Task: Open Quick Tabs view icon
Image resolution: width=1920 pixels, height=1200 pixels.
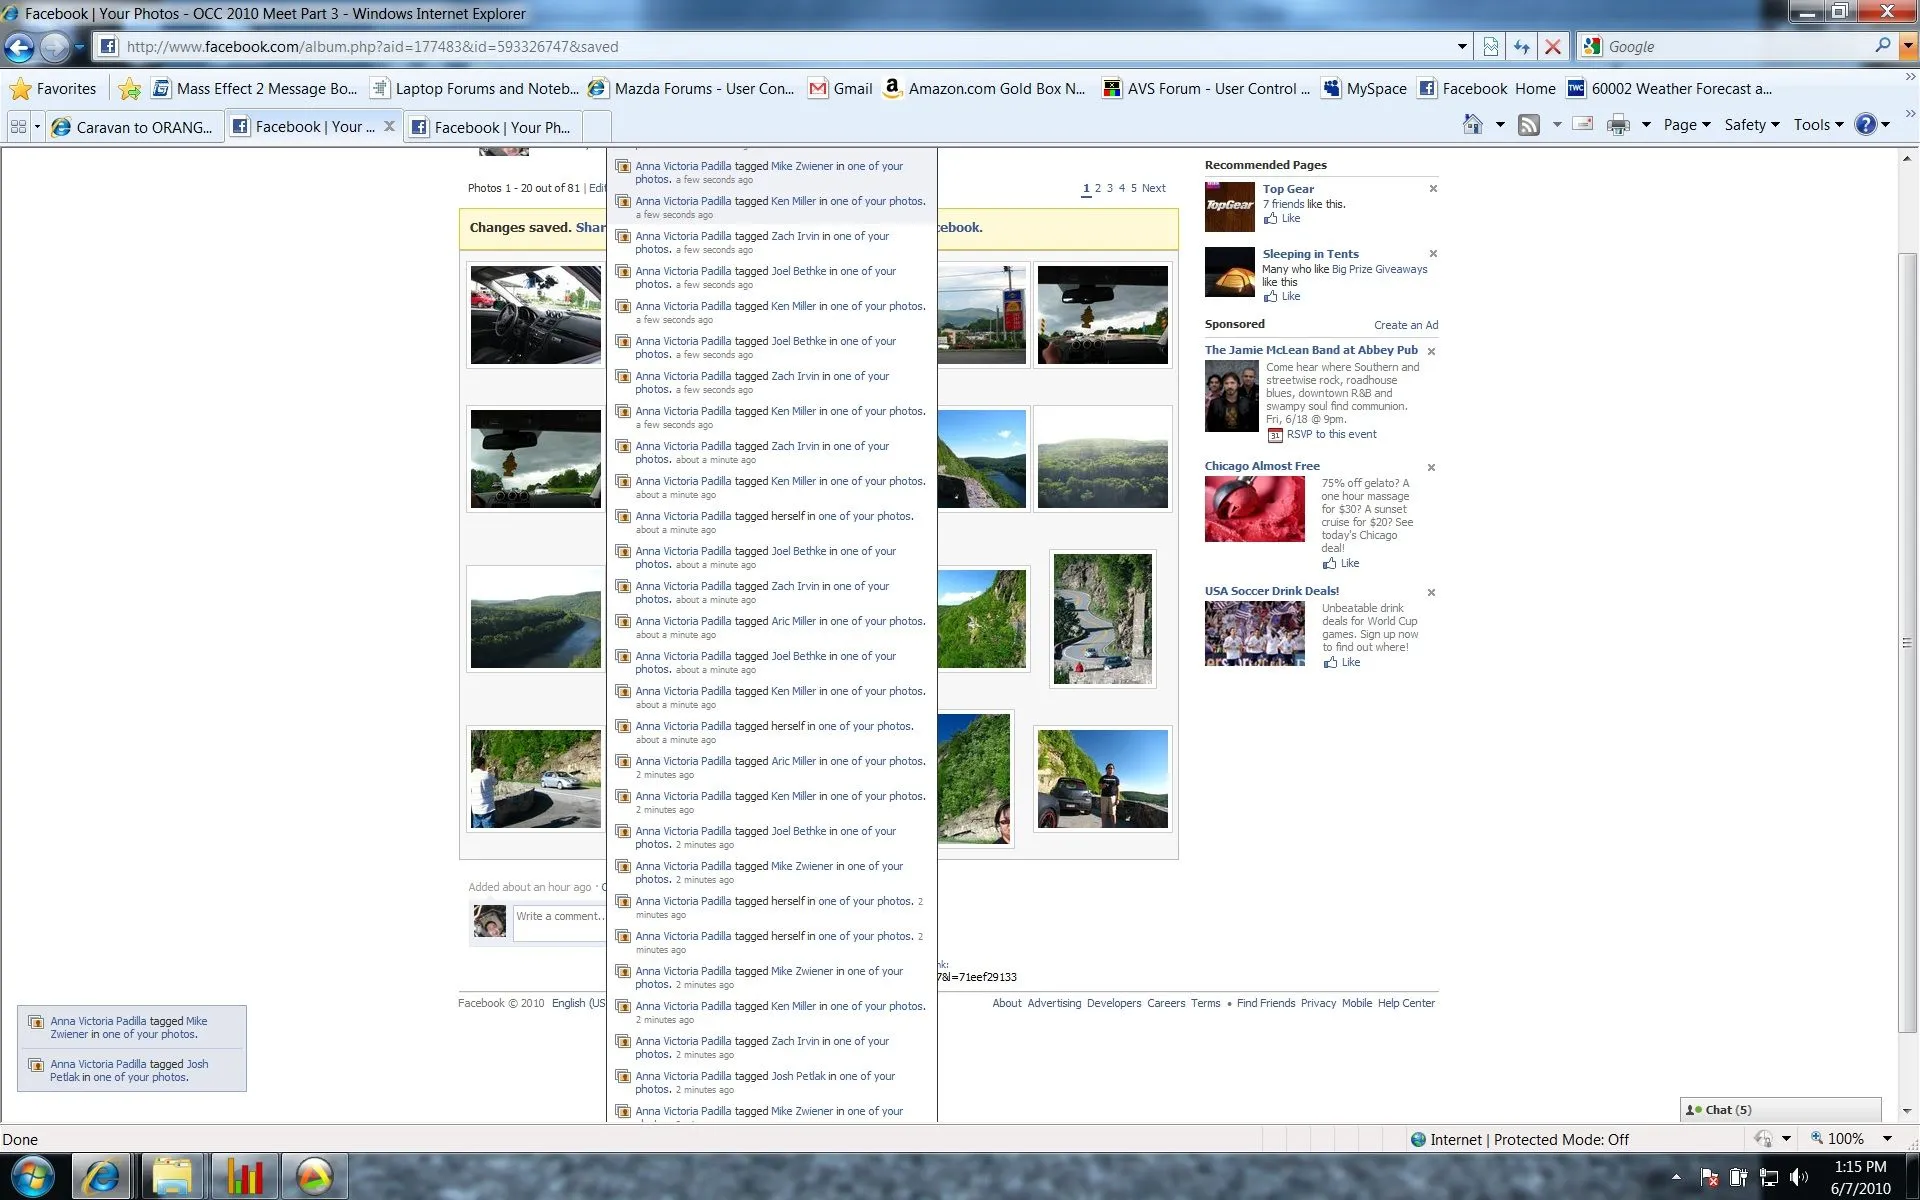Action: click(20, 126)
